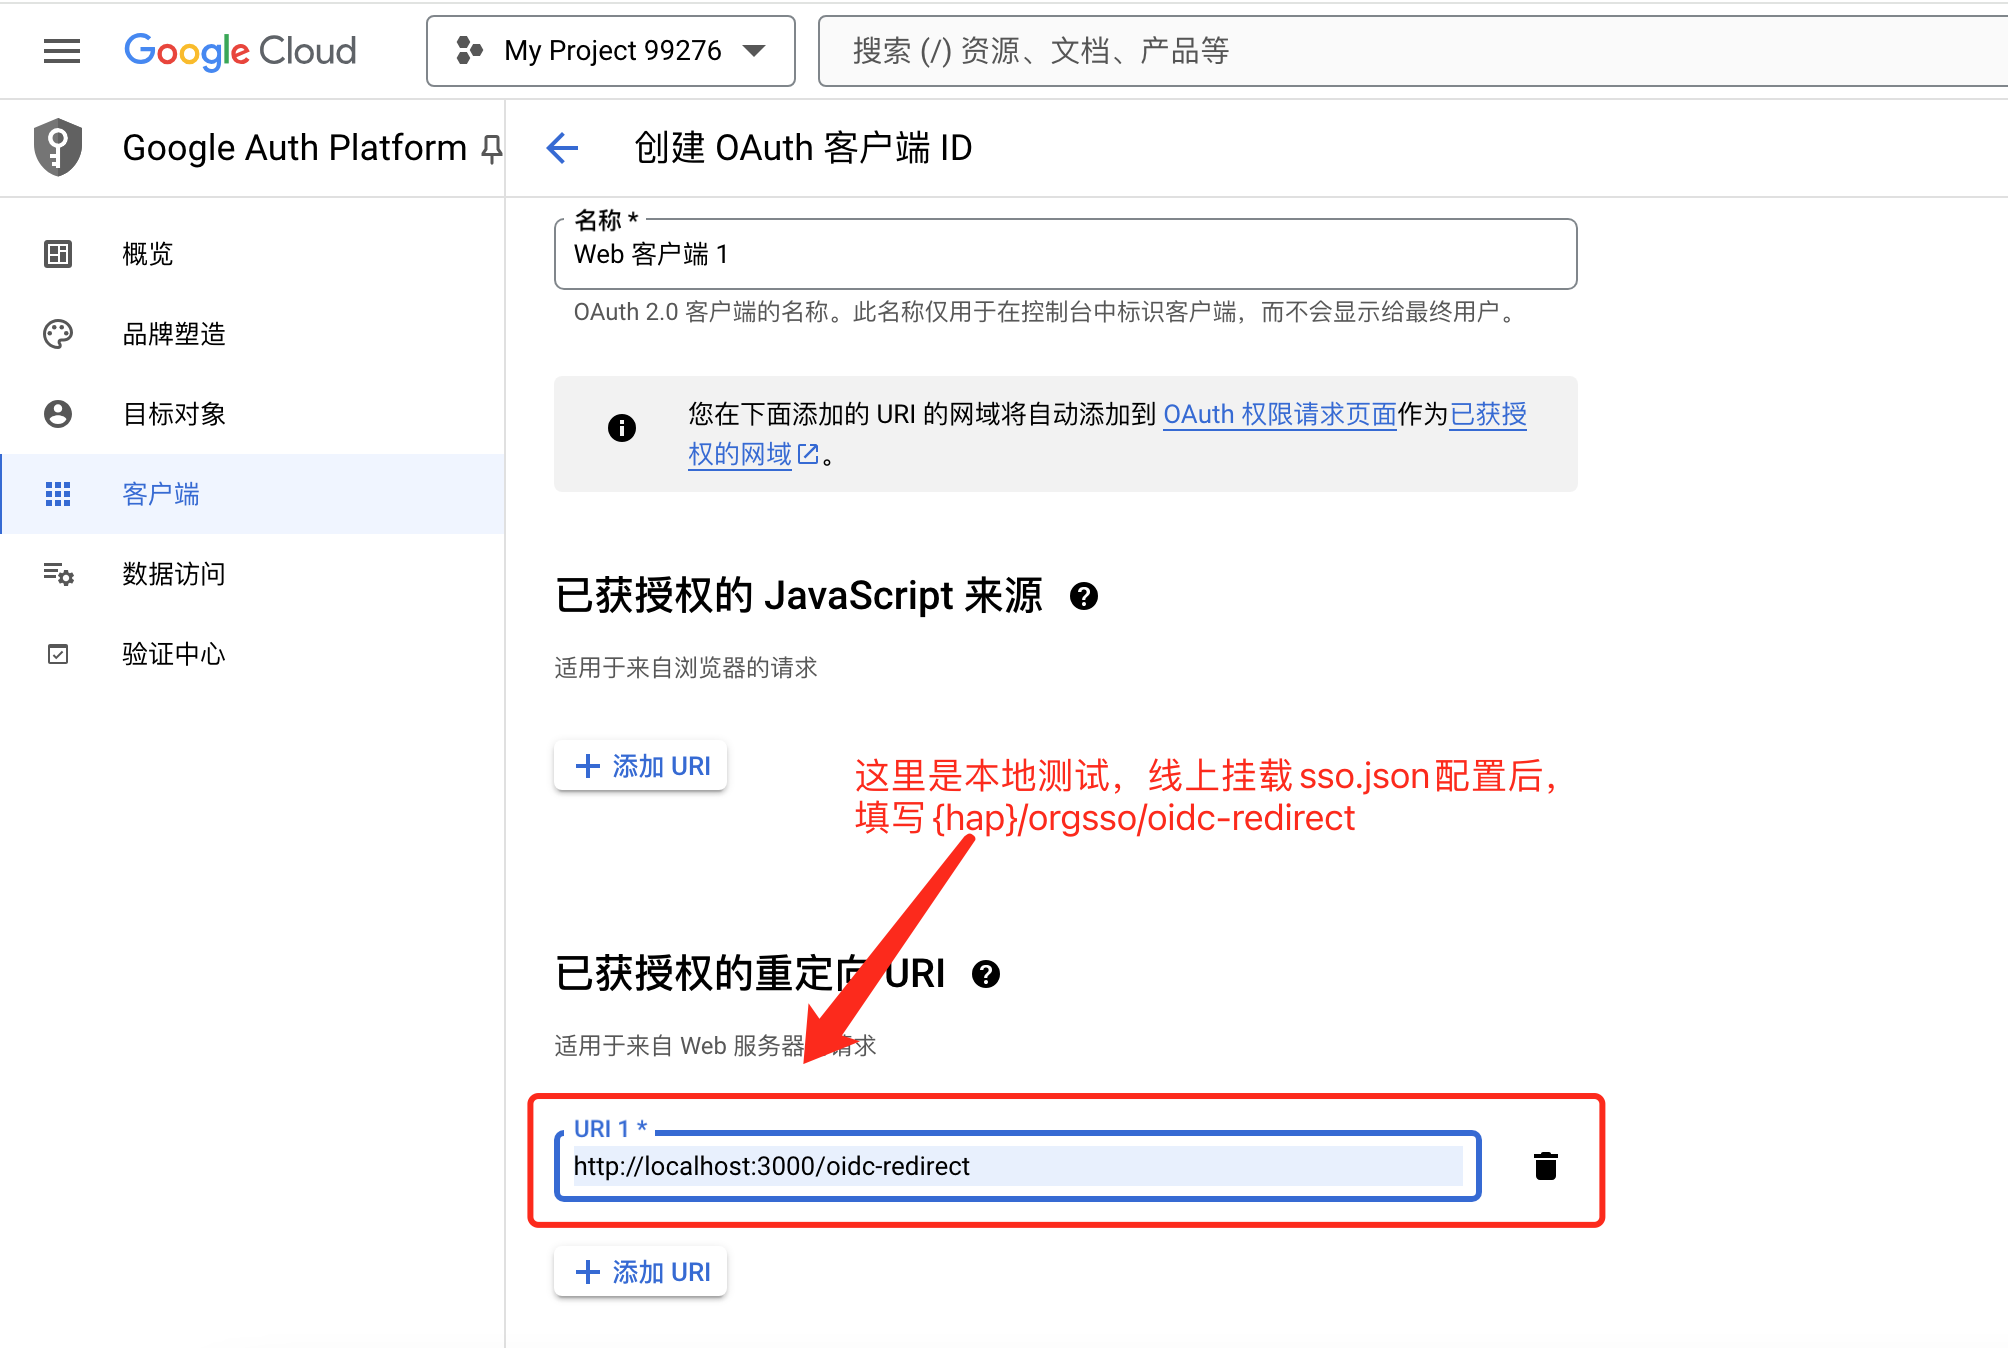
Task: Open the My Project 99276 project picker
Action: [611, 51]
